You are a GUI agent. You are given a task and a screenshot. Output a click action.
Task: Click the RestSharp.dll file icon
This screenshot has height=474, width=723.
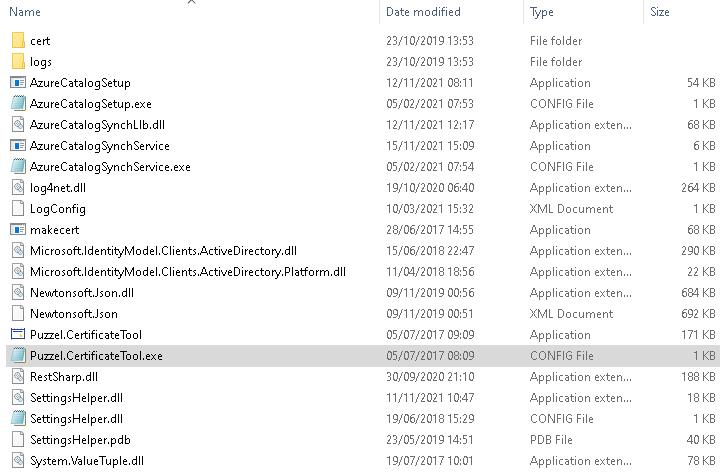(x=18, y=377)
